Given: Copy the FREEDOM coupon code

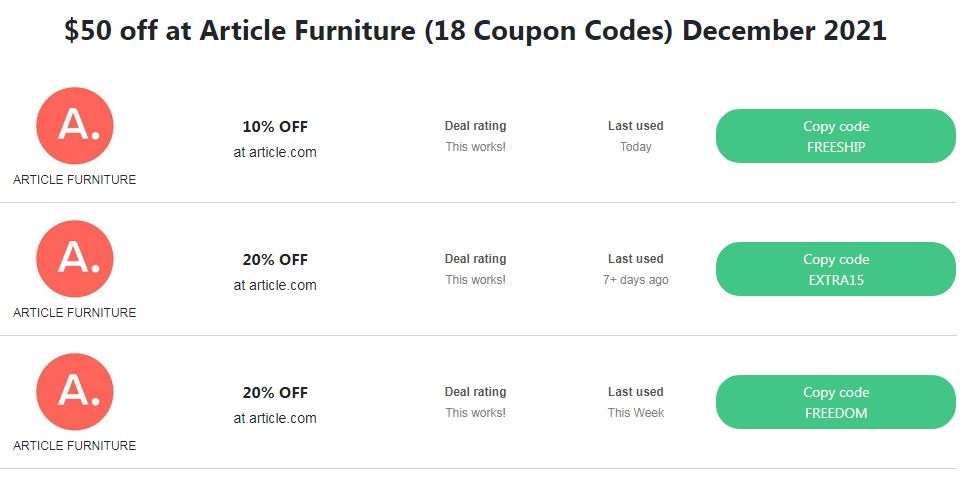Looking at the screenshot, I should tap(835, 402).
